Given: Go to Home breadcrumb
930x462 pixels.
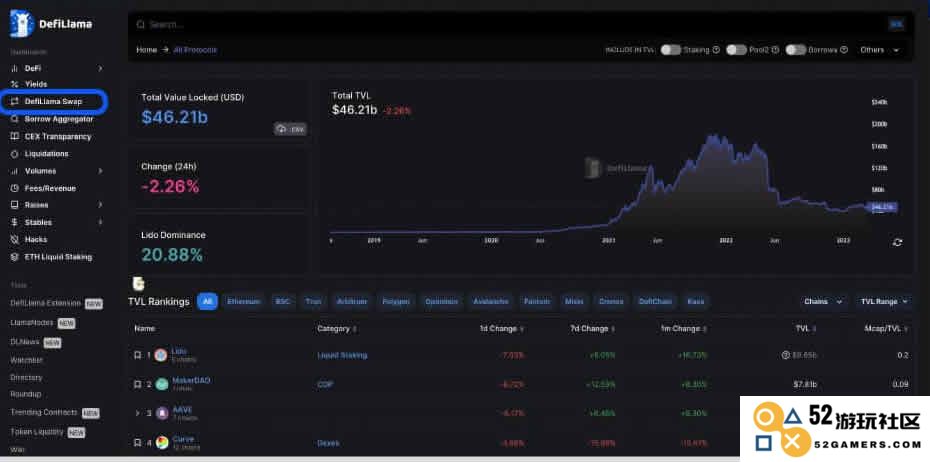Looking at the screenshot, I should point(146,50).
